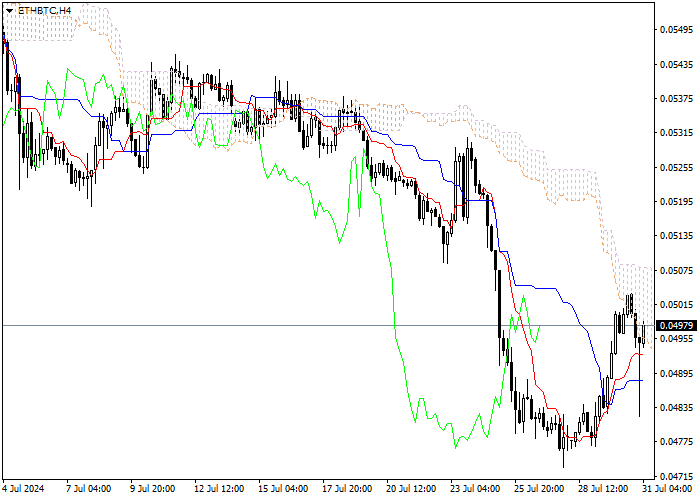This screenshot has height=500, width=700.
Task: Click price axis label 0.05495
Action: (676, 29)
